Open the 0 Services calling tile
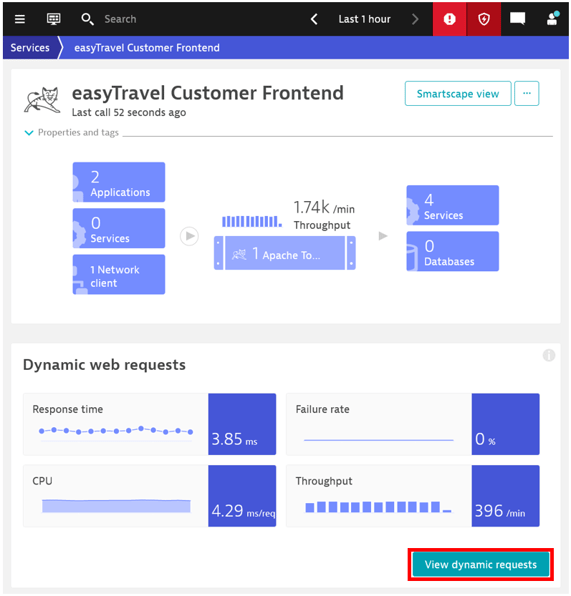Screen dimensions: 571x596 (119, 228)
